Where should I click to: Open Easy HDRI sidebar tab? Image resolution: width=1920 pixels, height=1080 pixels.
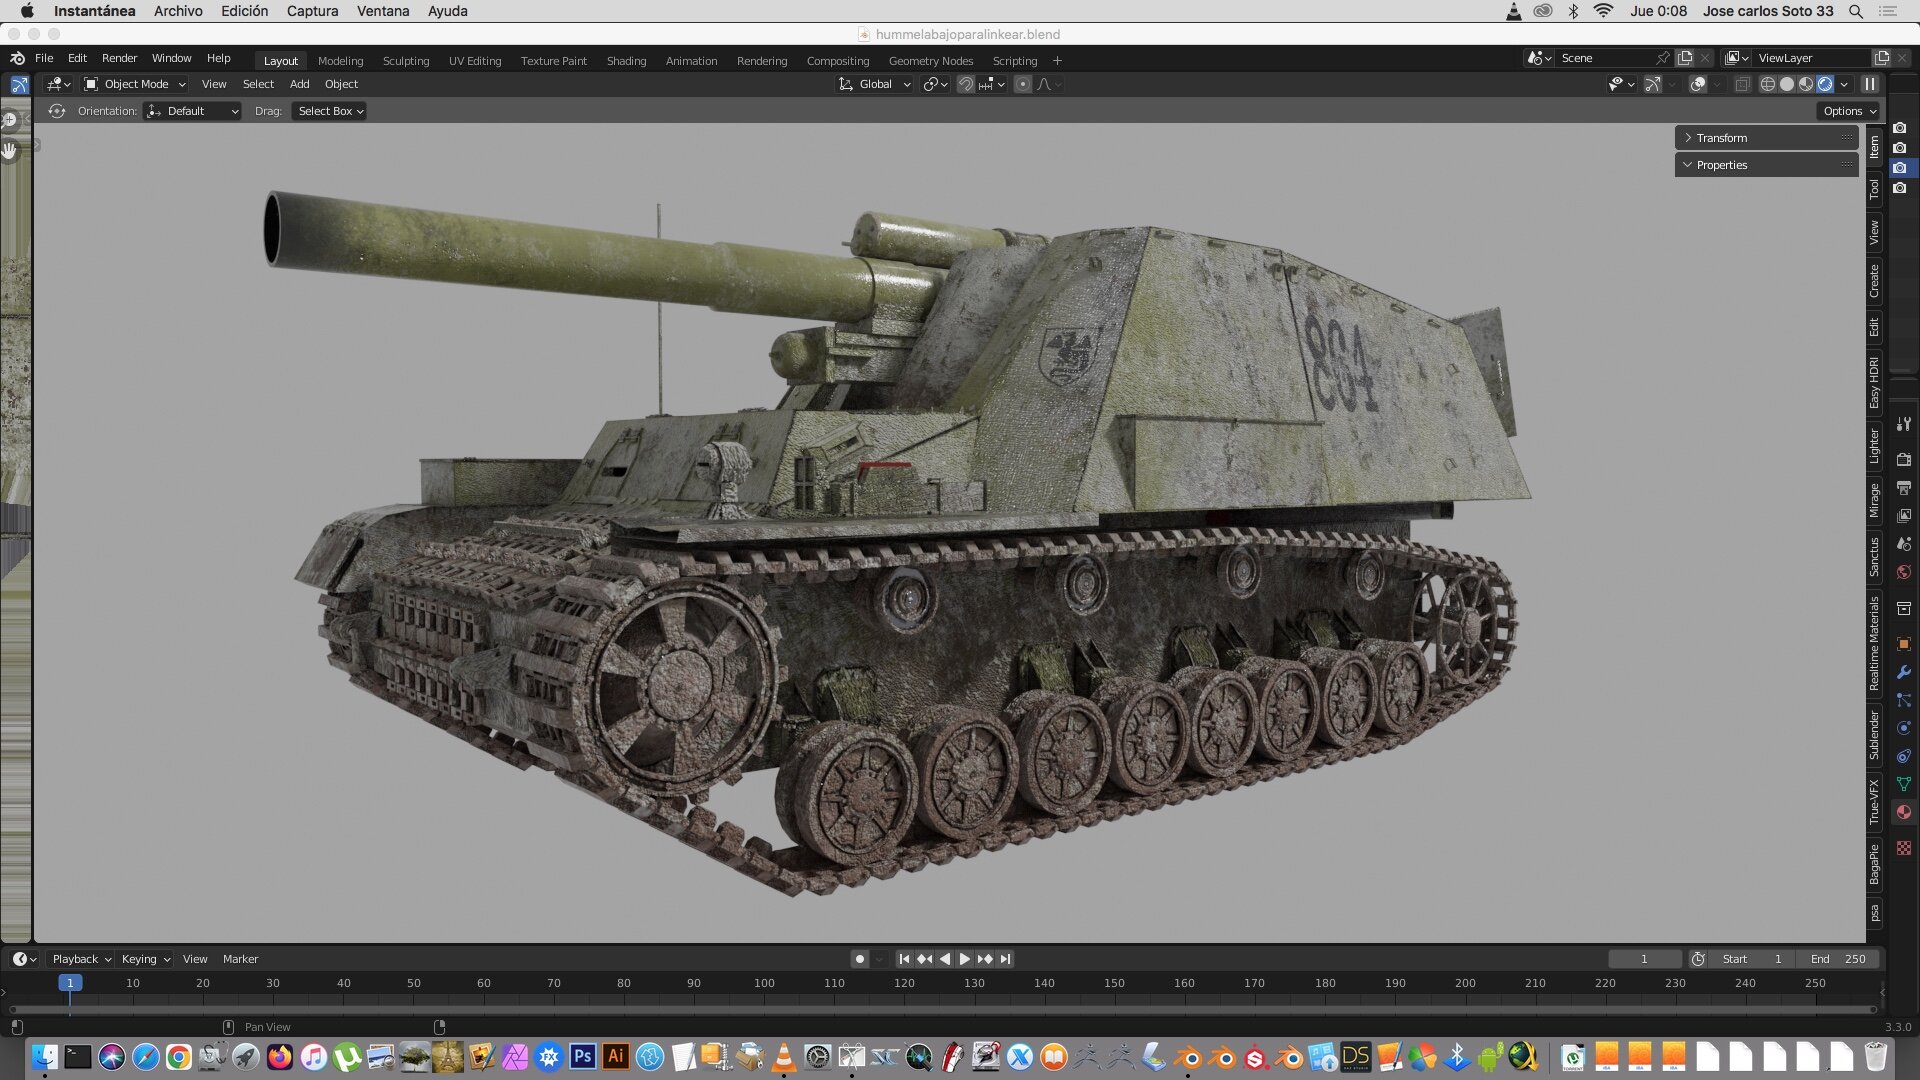(x=1874, y=382)
